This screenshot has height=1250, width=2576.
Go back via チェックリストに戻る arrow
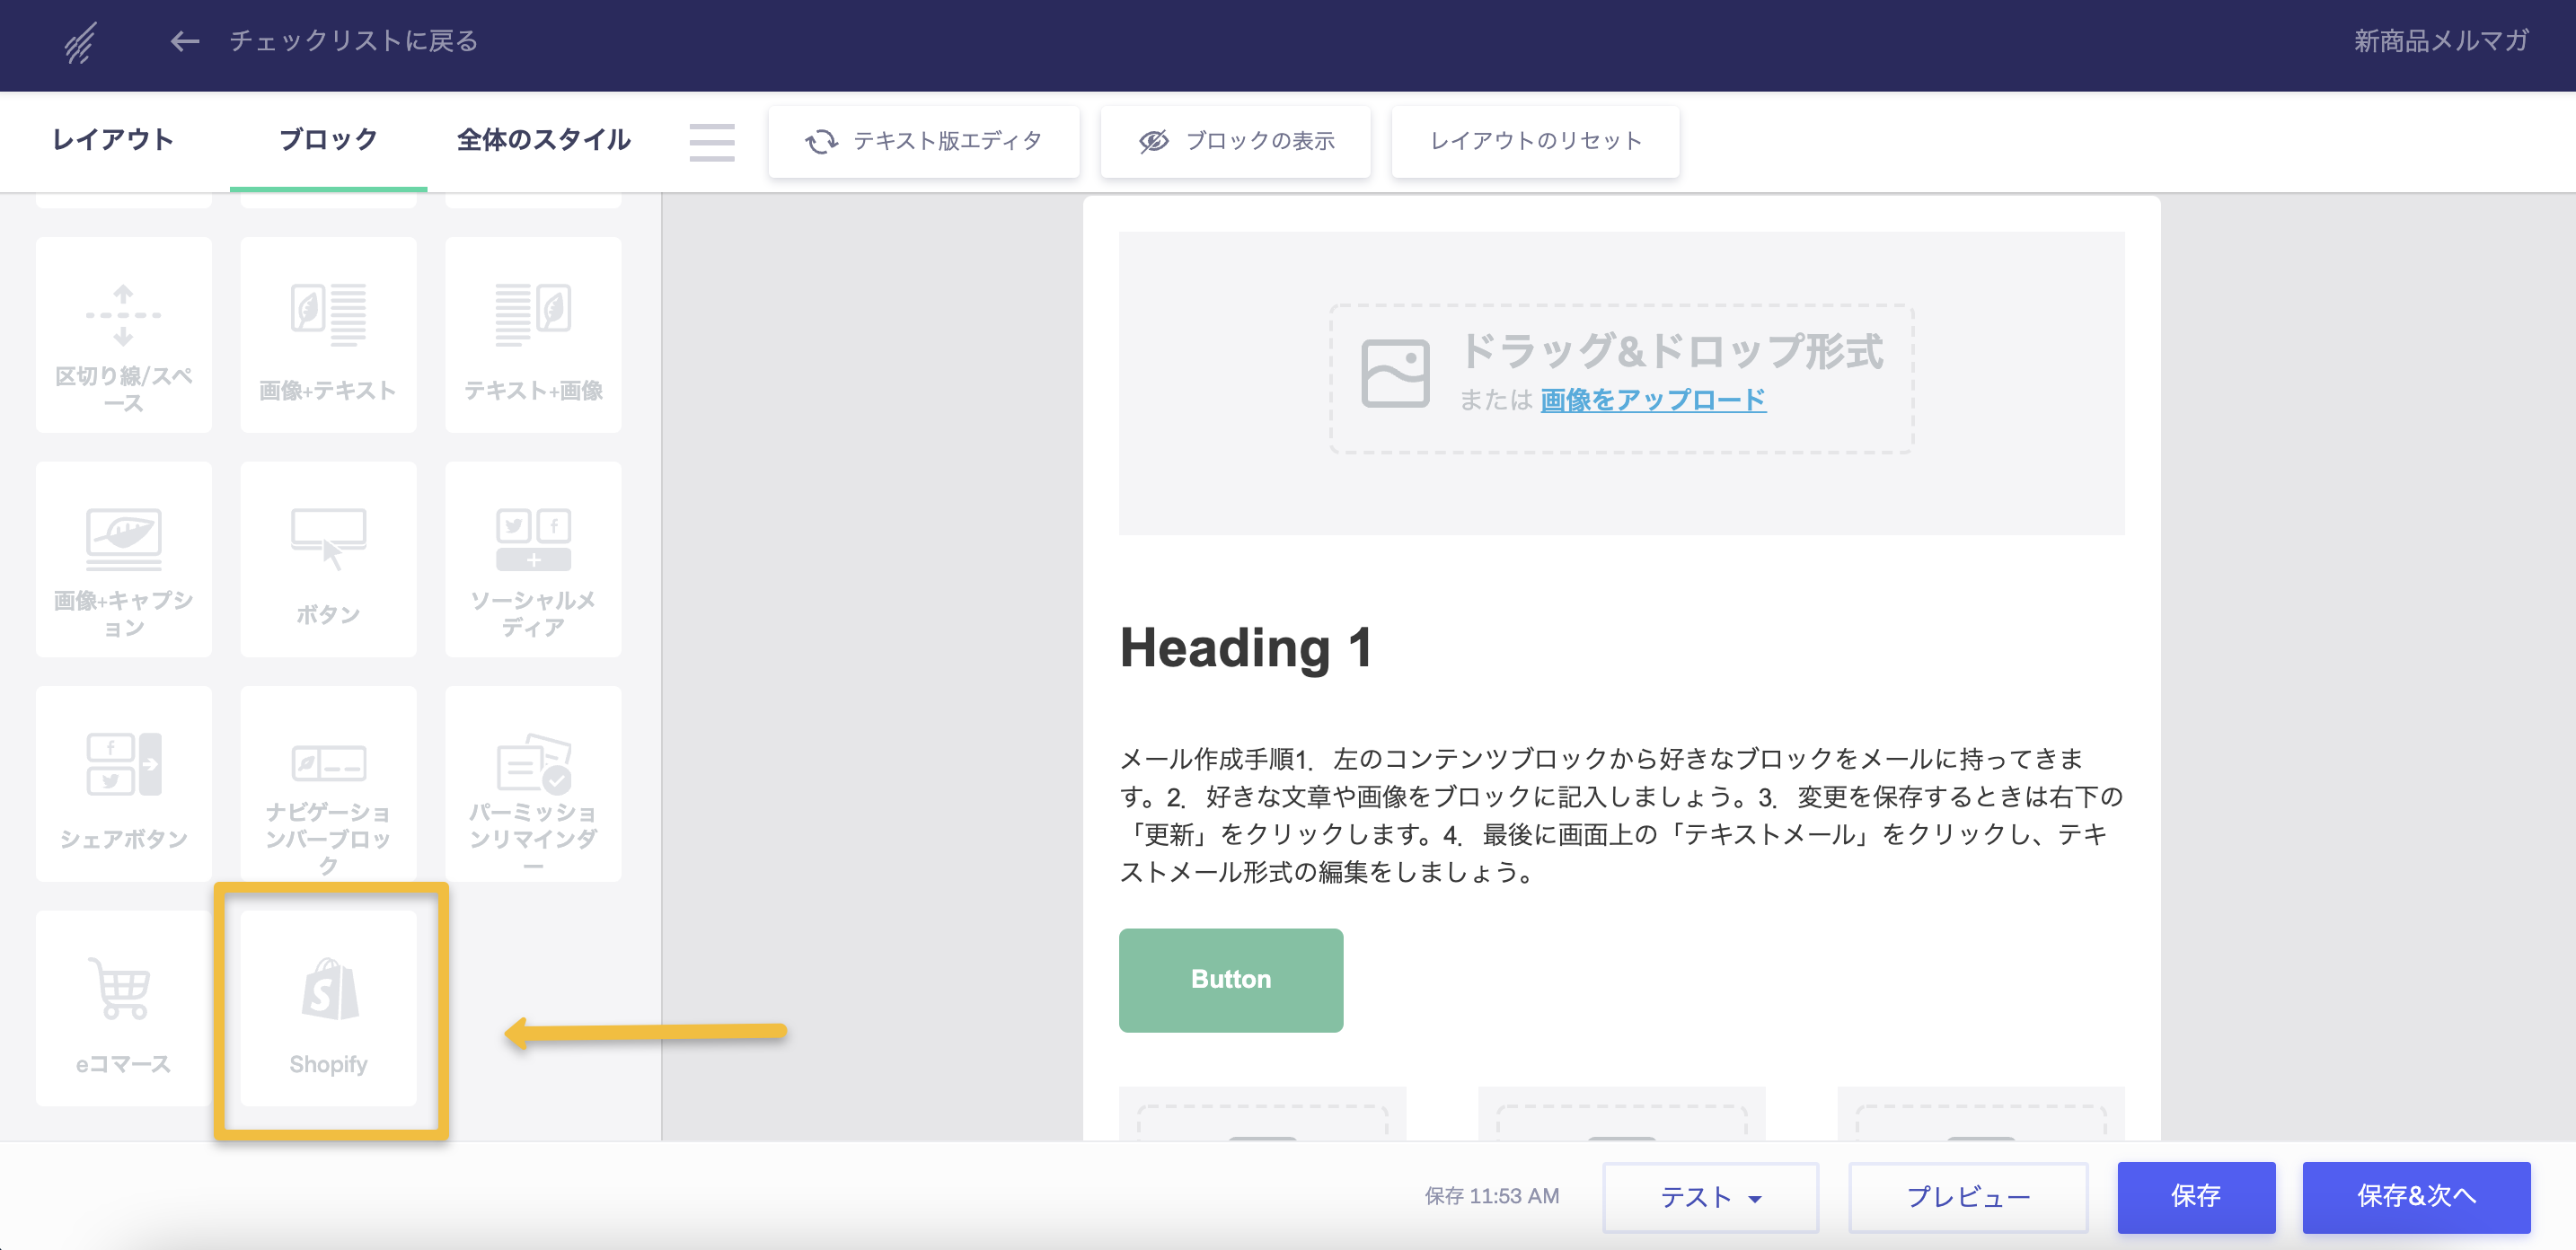(x=185, y=41)
